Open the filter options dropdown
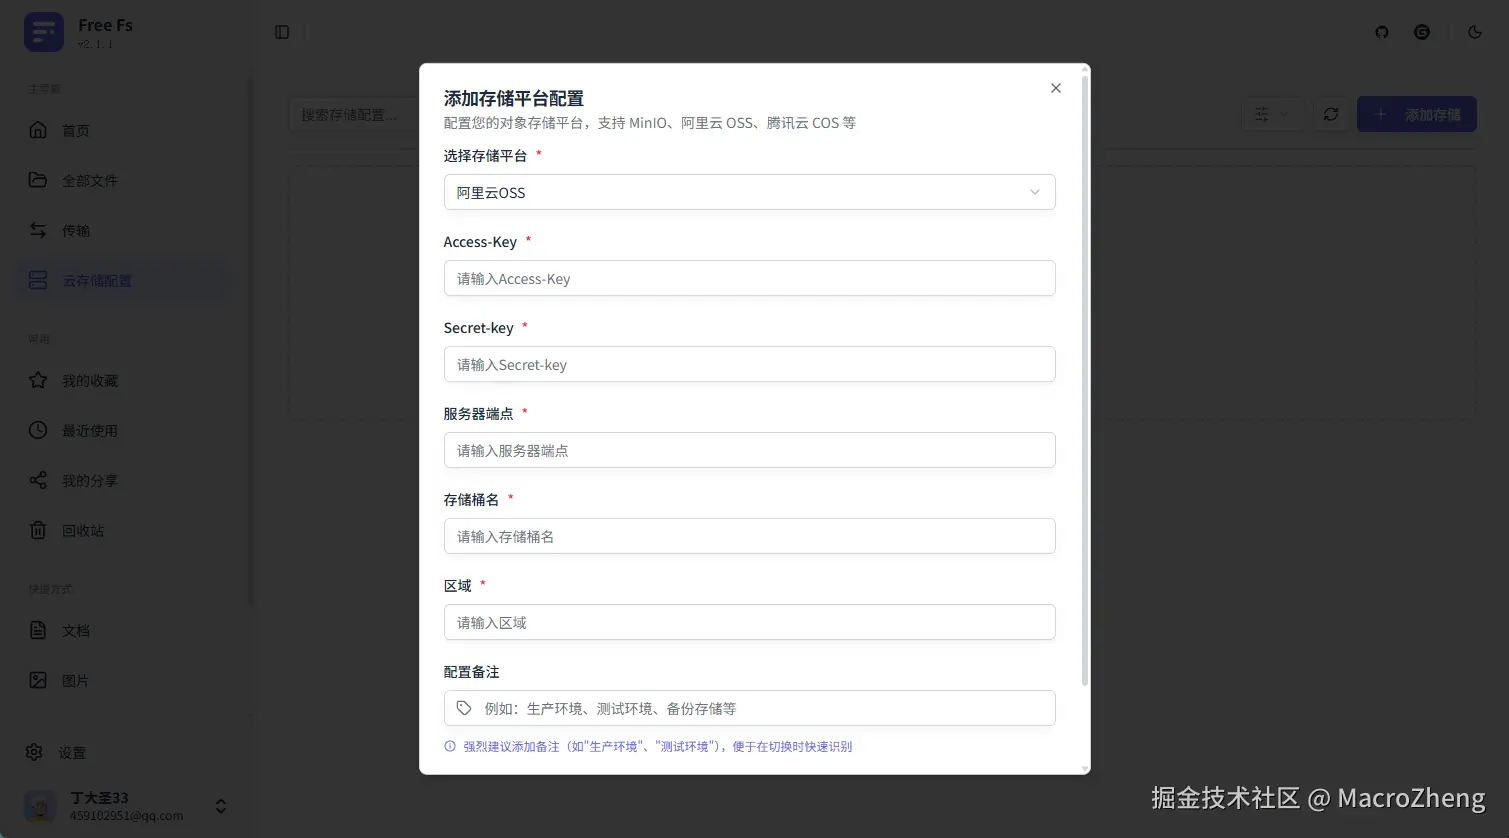Viewport: 1509px width, 838px height. (1273, 115)
